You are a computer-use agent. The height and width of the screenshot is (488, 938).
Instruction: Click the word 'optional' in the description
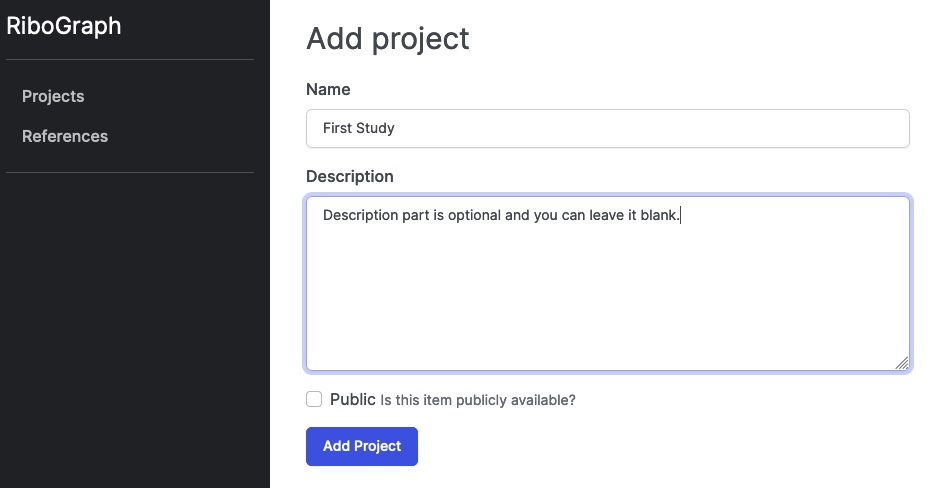474,215
